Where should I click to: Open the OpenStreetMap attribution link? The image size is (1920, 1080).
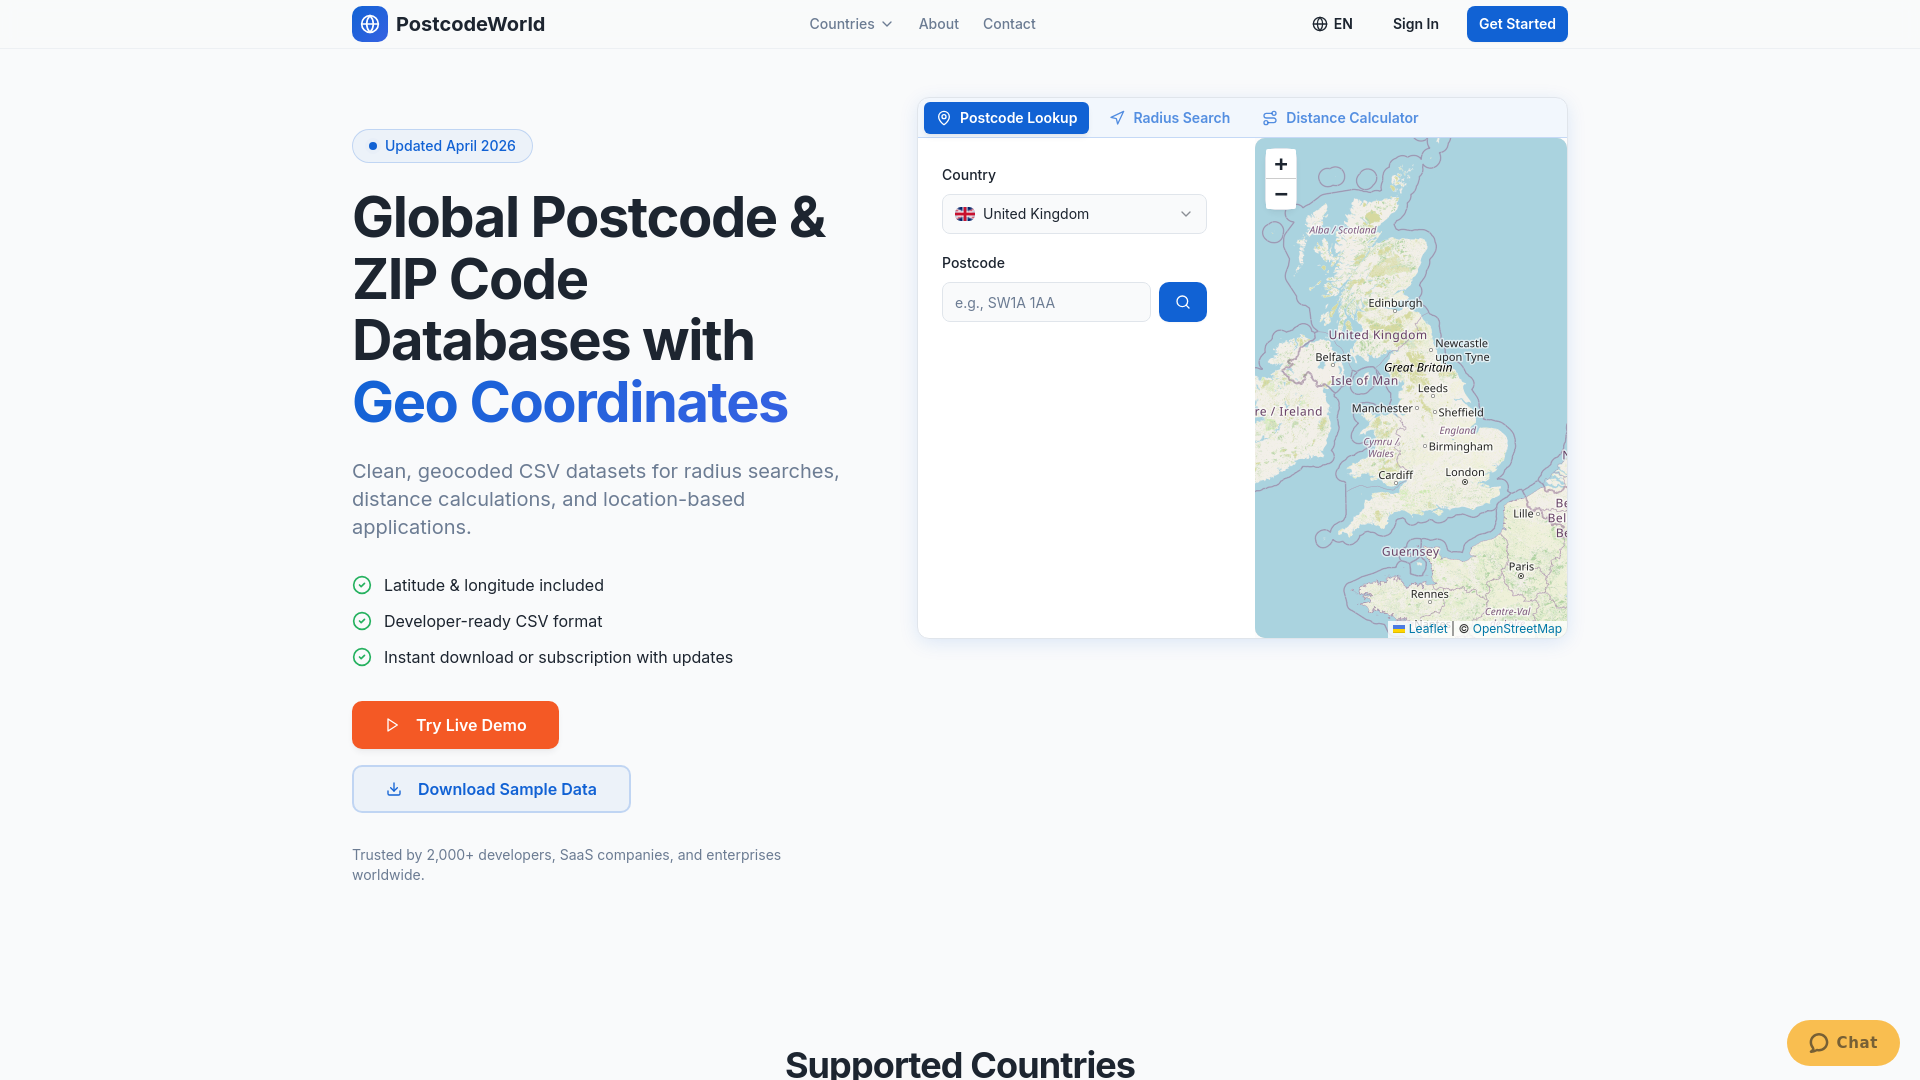1517,629
